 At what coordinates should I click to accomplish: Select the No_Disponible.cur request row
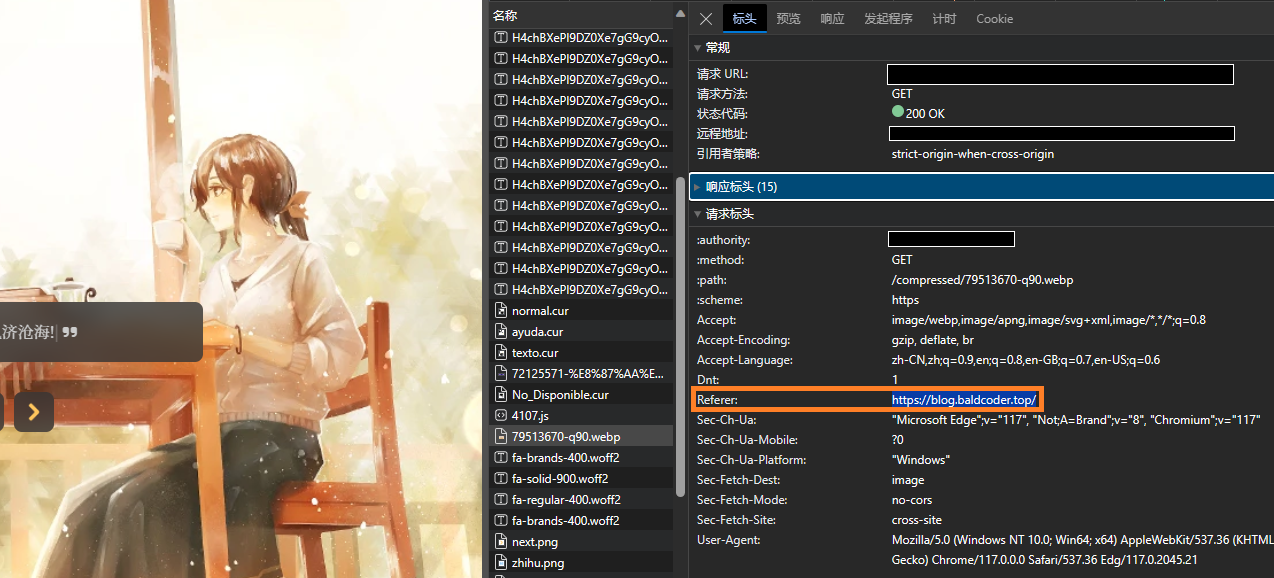[x=581, y=395]
